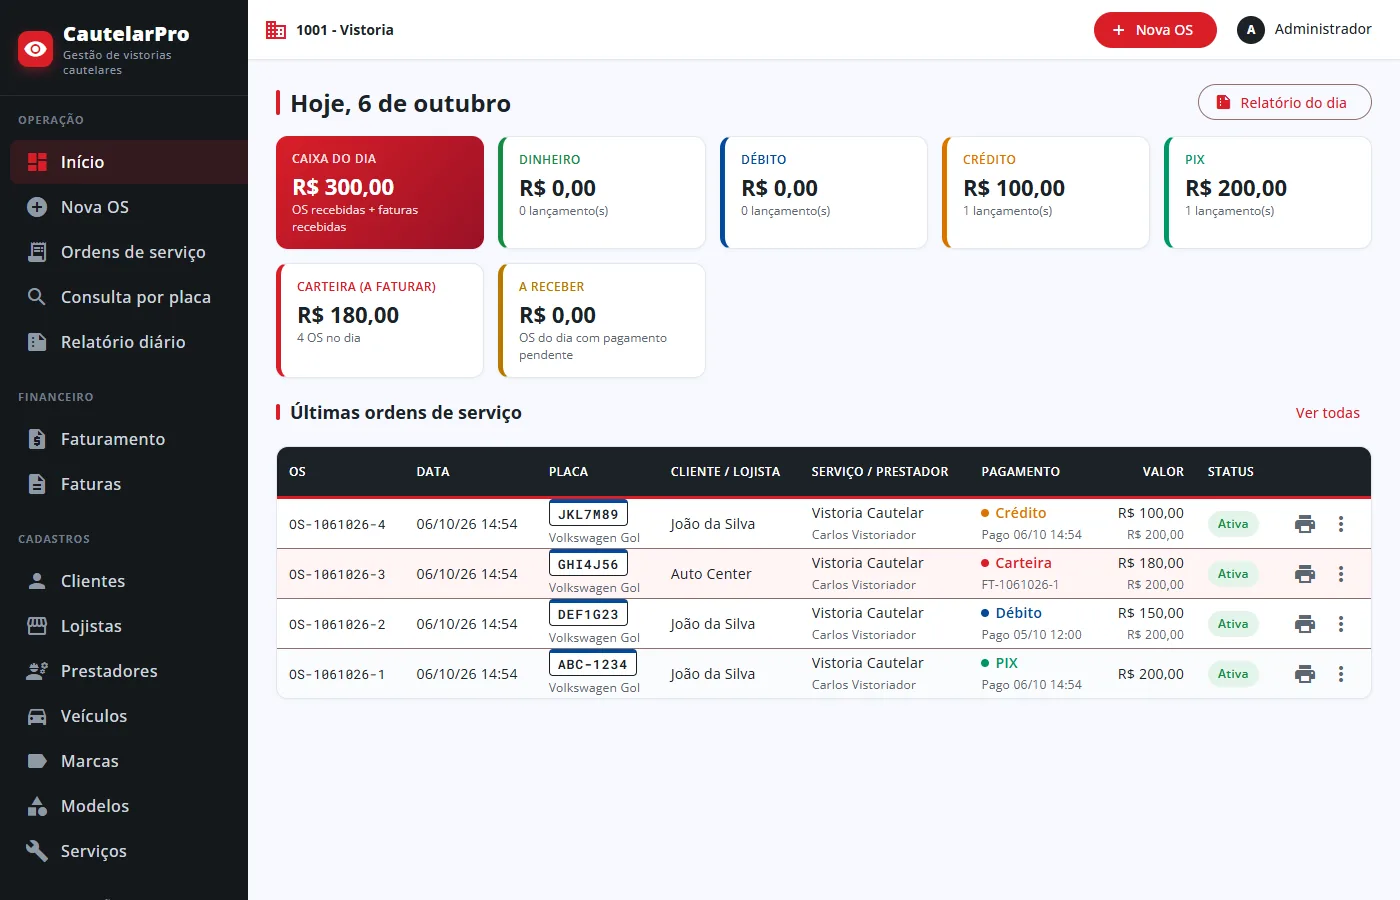Screen dimensions: 1400x900
Task: Click the Débito summary card
Action: coord(824,192)
